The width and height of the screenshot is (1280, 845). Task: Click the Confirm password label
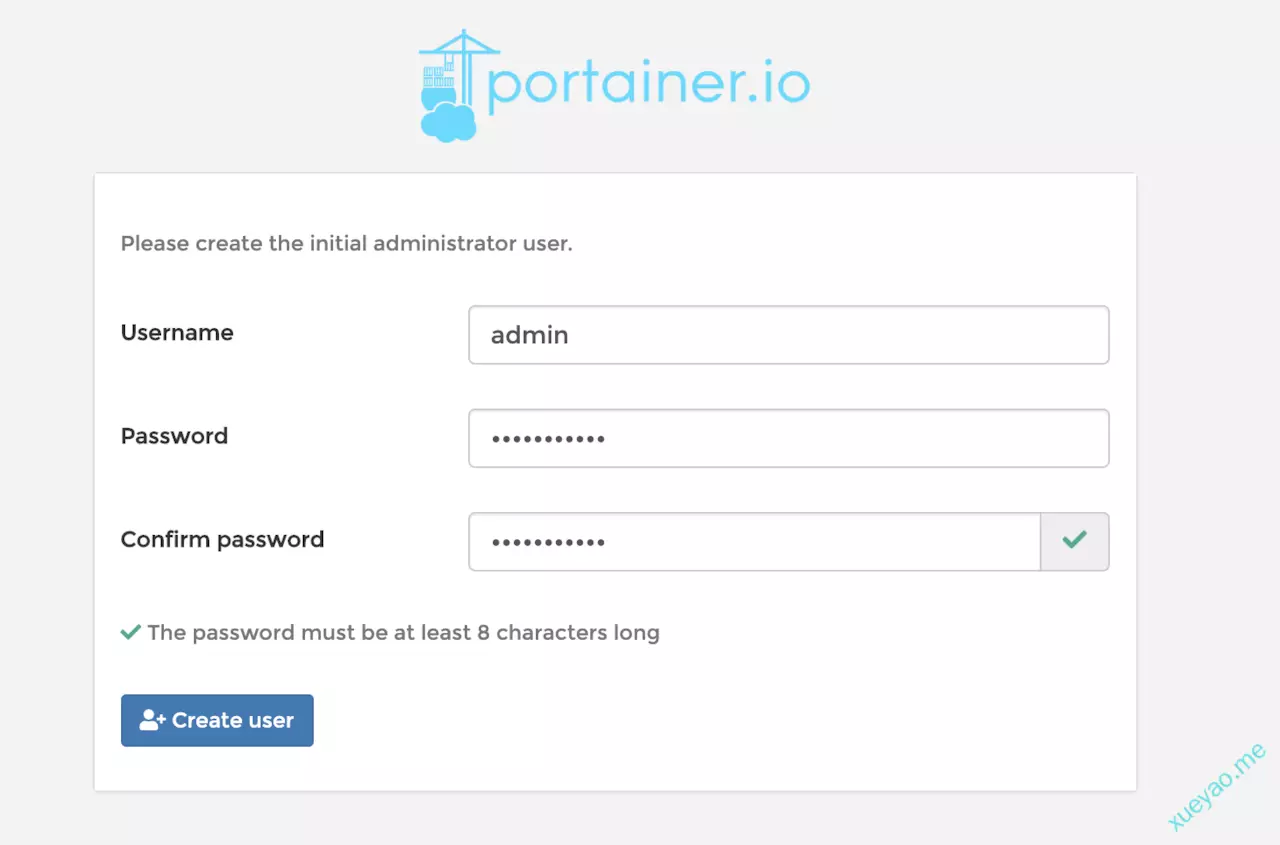222,539
